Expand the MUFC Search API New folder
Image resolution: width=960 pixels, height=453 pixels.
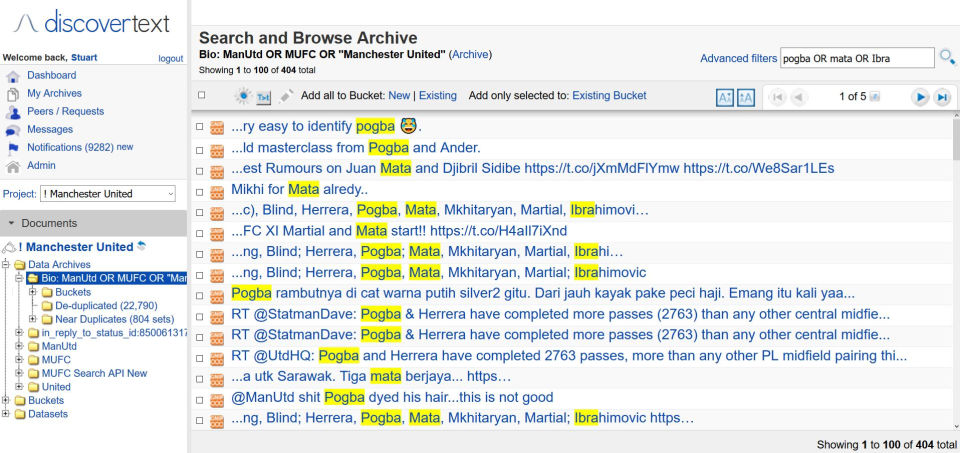18,373
